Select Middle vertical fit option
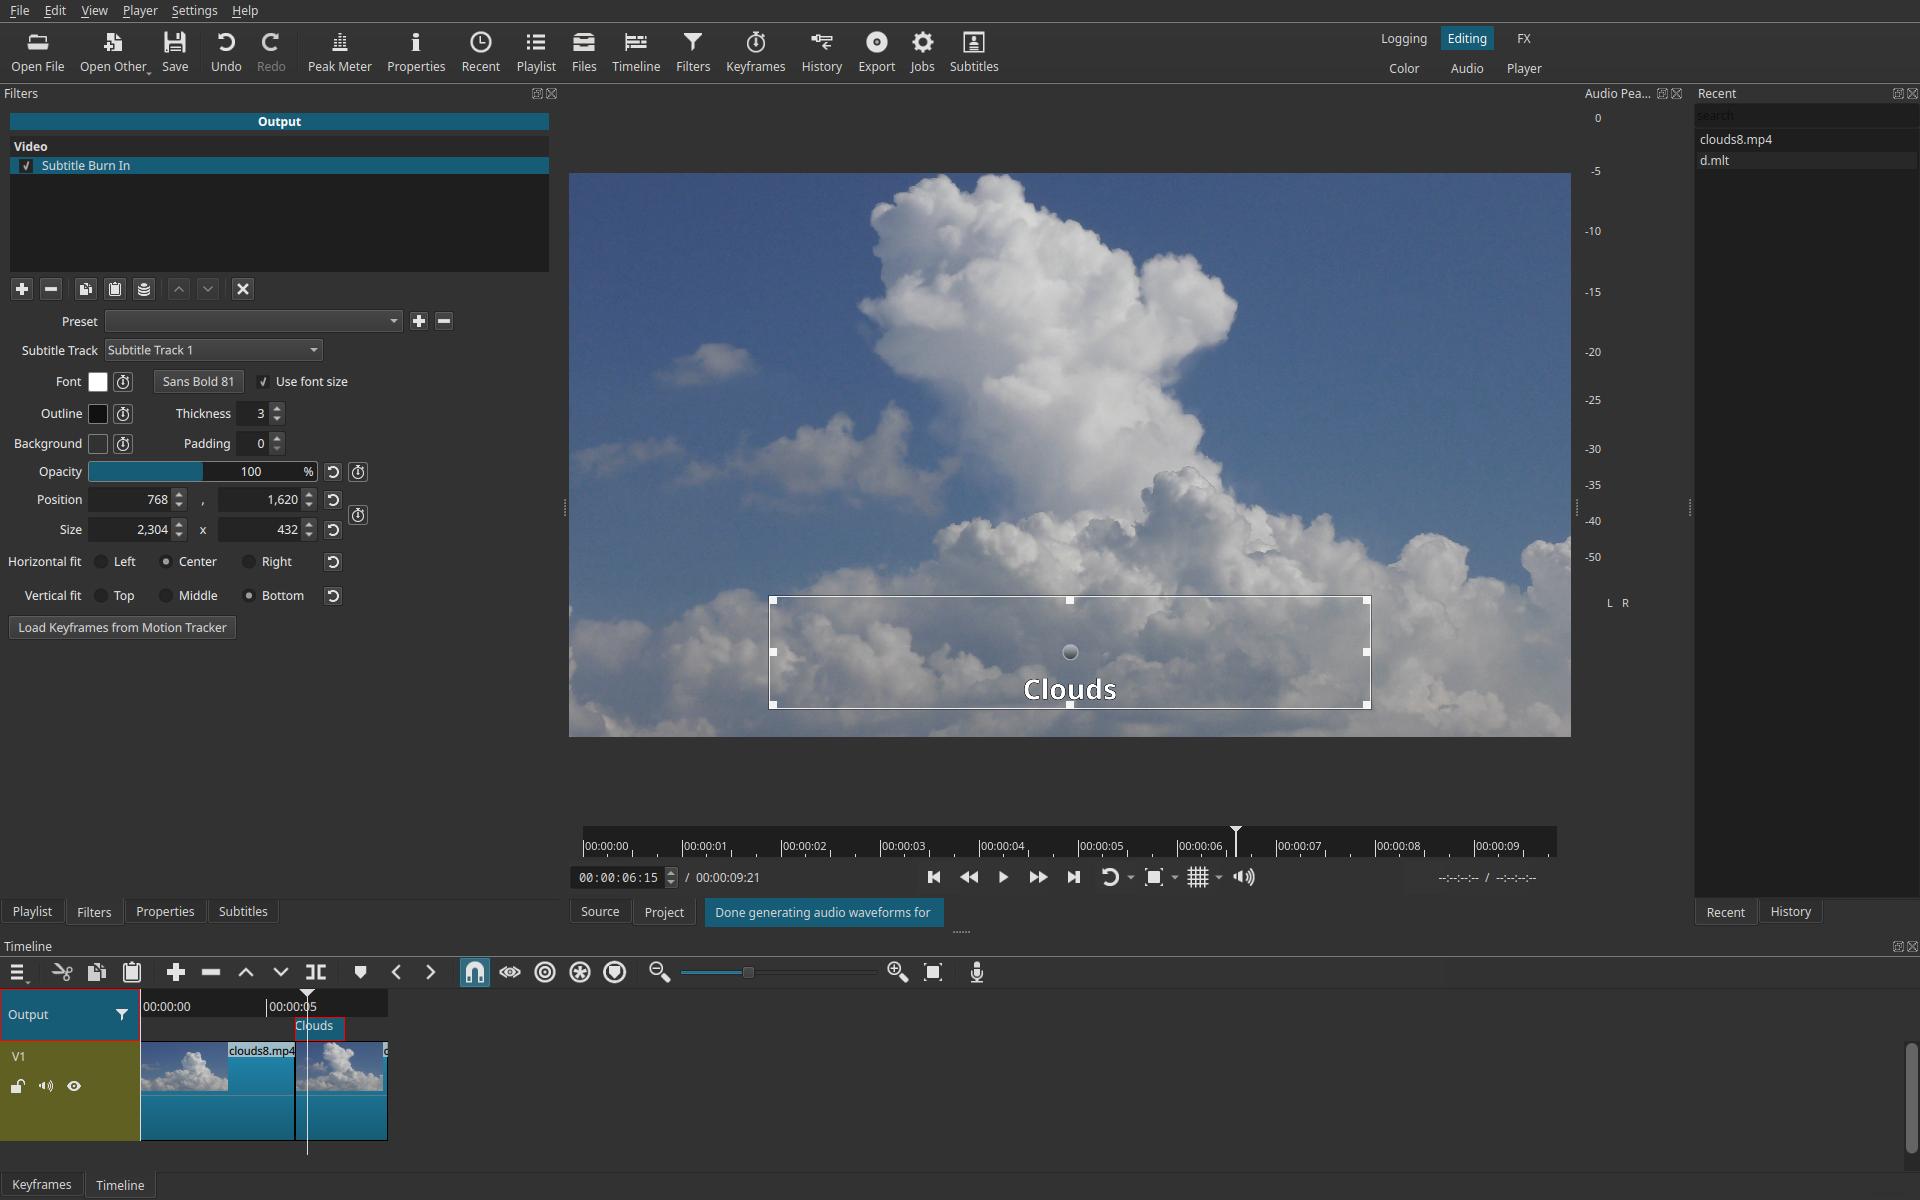This screenshot has height=1200, width=1920. [167, 596]
